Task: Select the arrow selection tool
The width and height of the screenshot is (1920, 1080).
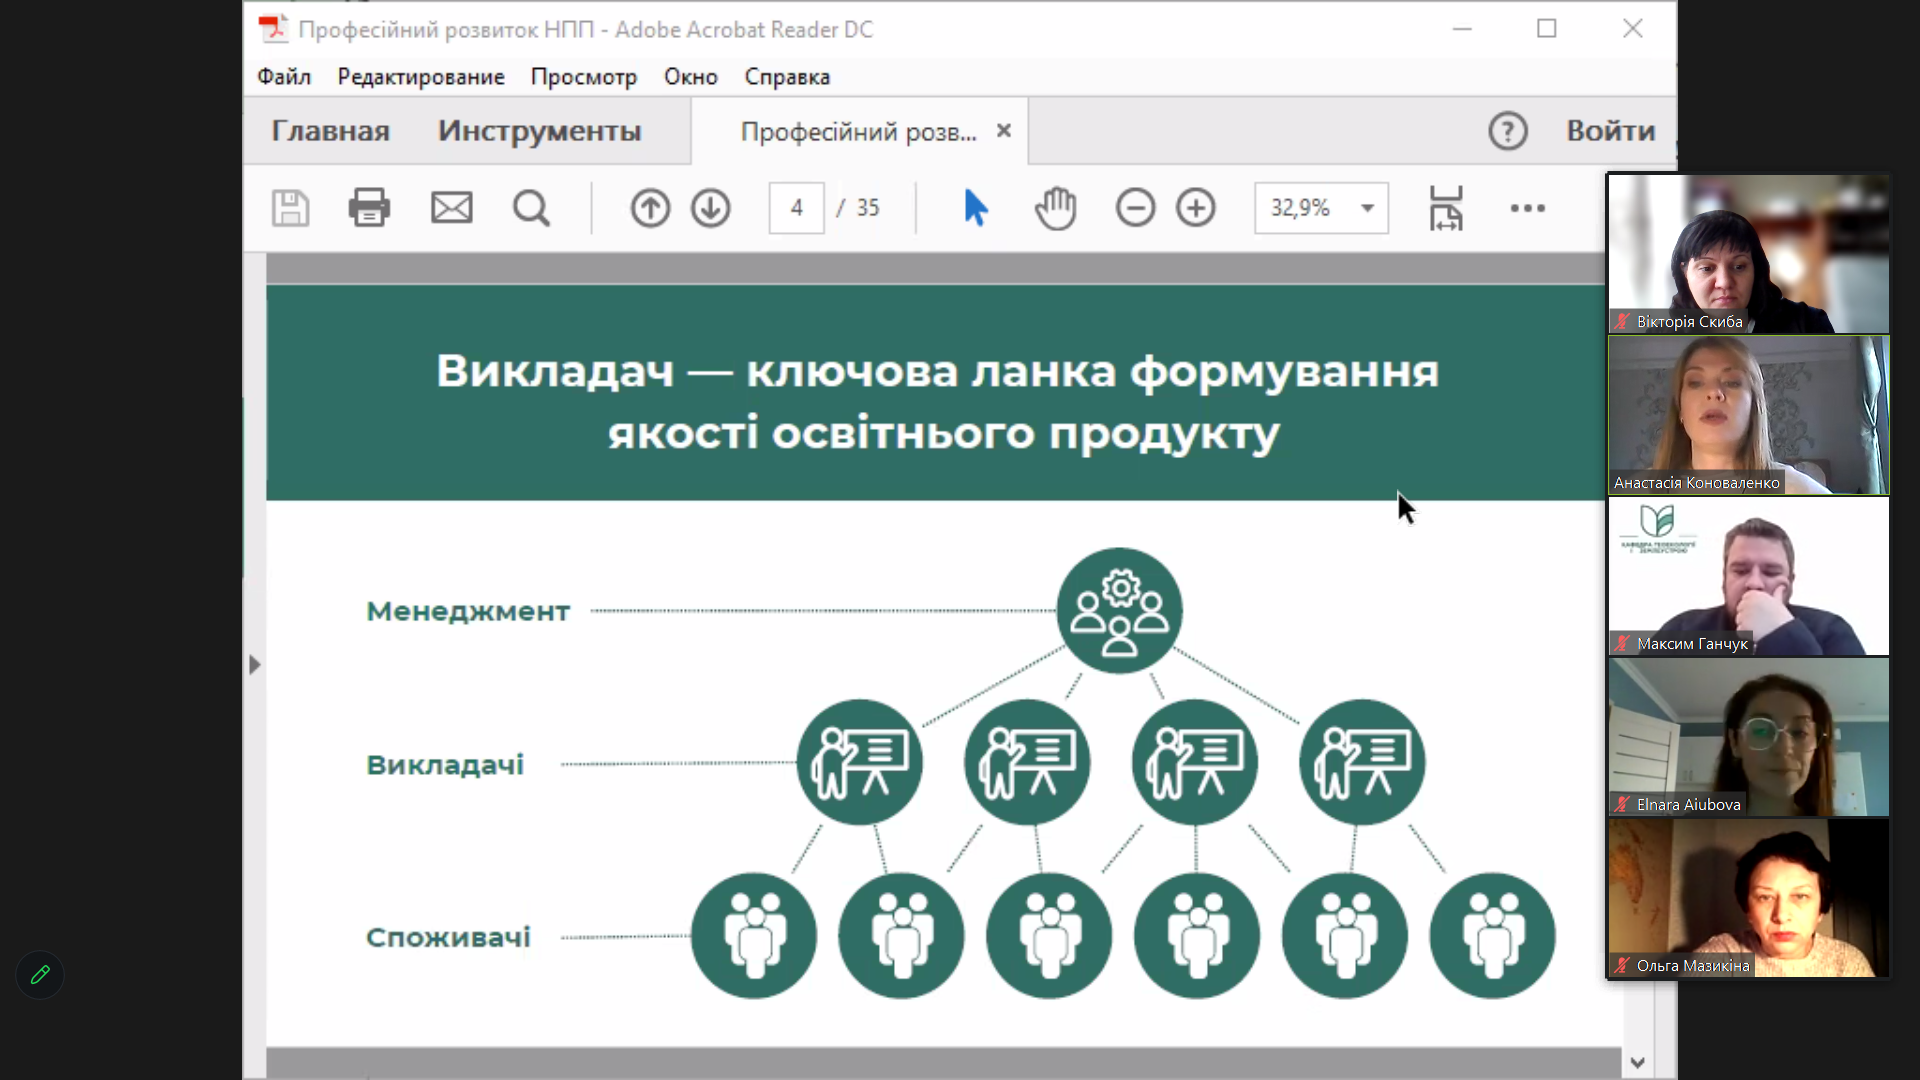Action: coord(975,208)
